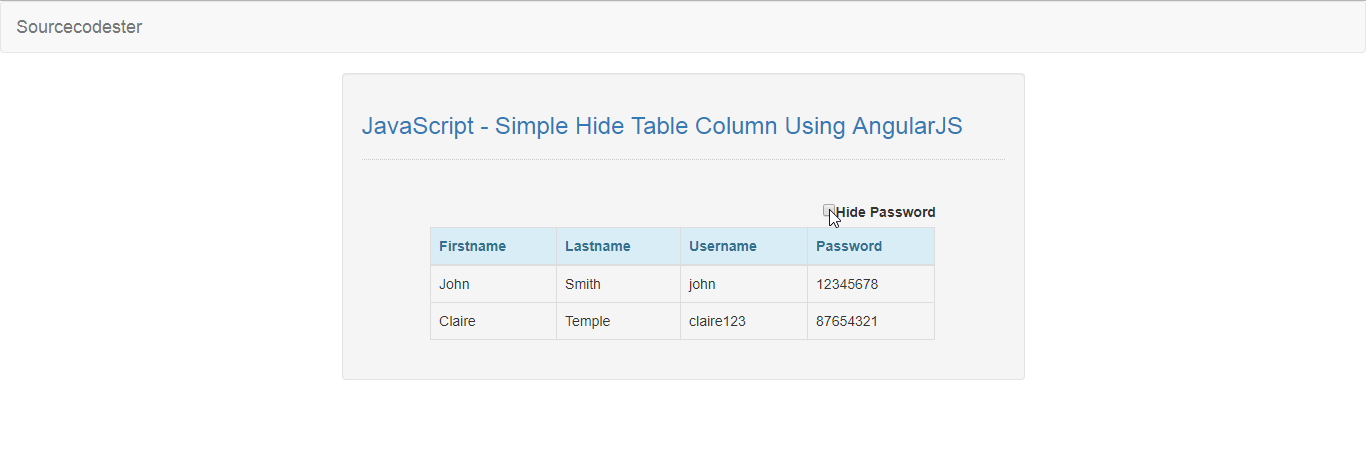Click the password cell 87654321
This screenshot has height=453, width=1366.
pyautogui.click(x=871, y=321)
